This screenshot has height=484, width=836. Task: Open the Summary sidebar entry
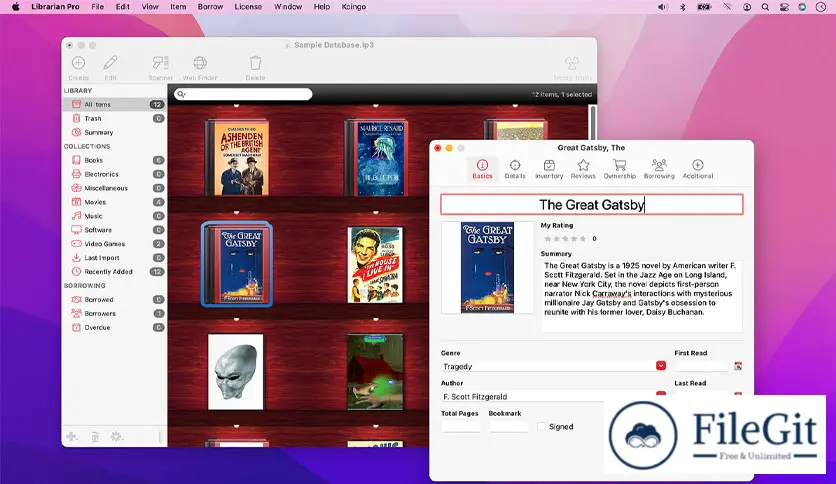coord(114,132)
